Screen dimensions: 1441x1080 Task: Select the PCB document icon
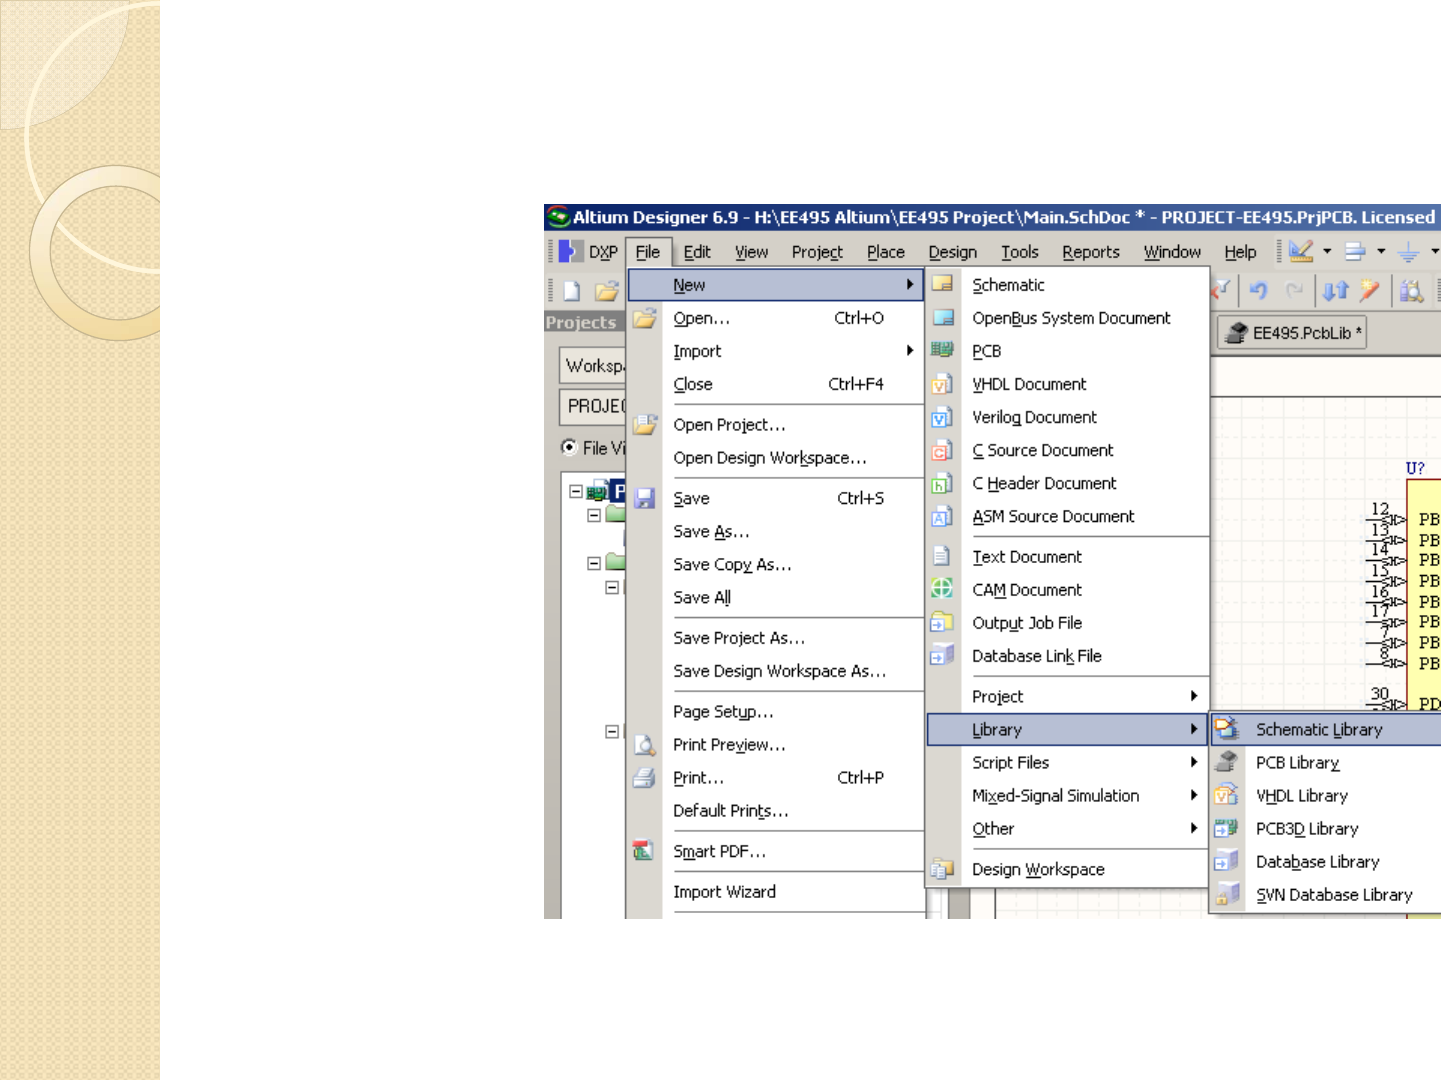click(x=942, y=350)
